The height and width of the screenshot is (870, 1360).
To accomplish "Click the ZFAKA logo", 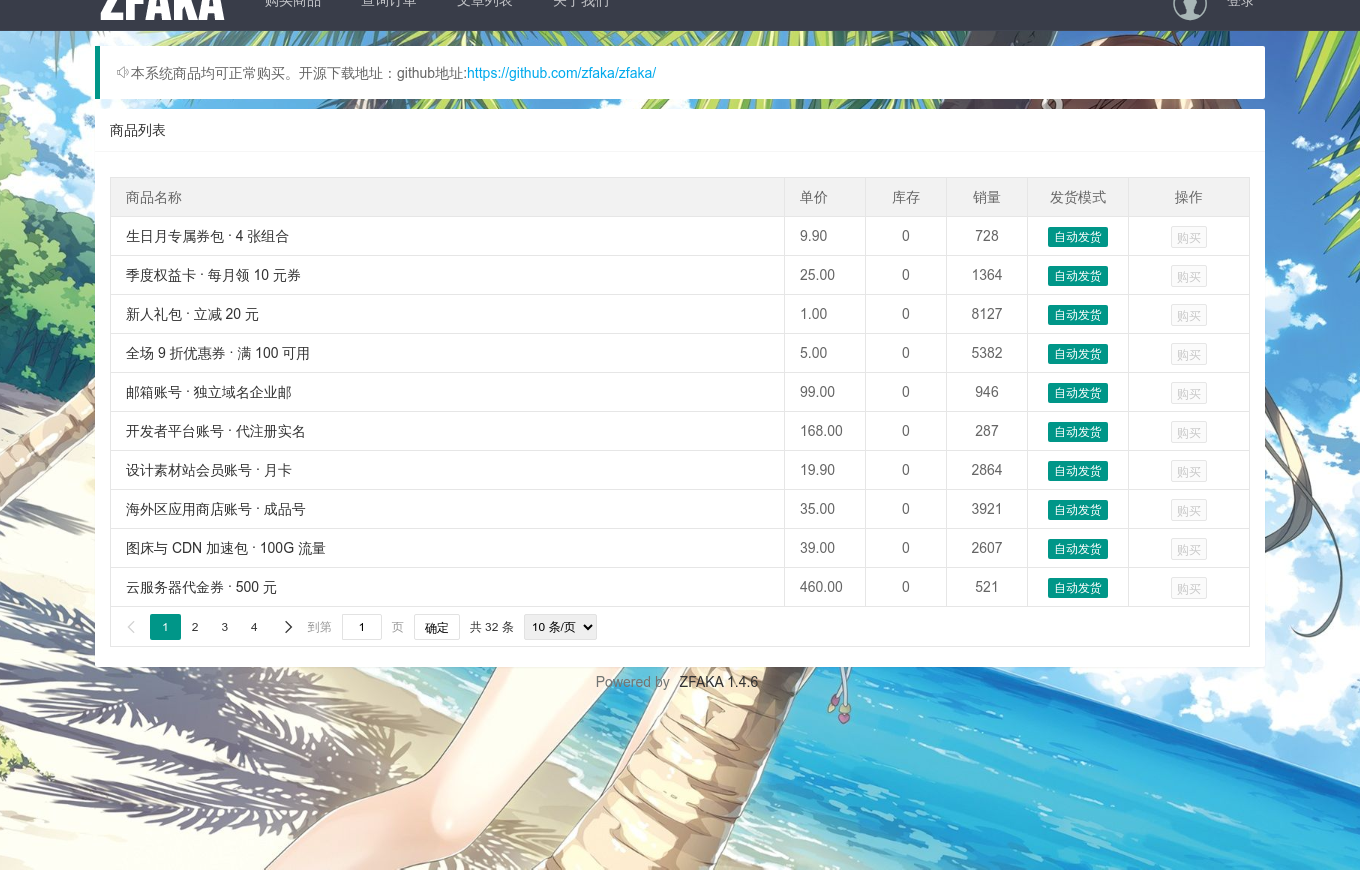I will [x=162, y=9].
